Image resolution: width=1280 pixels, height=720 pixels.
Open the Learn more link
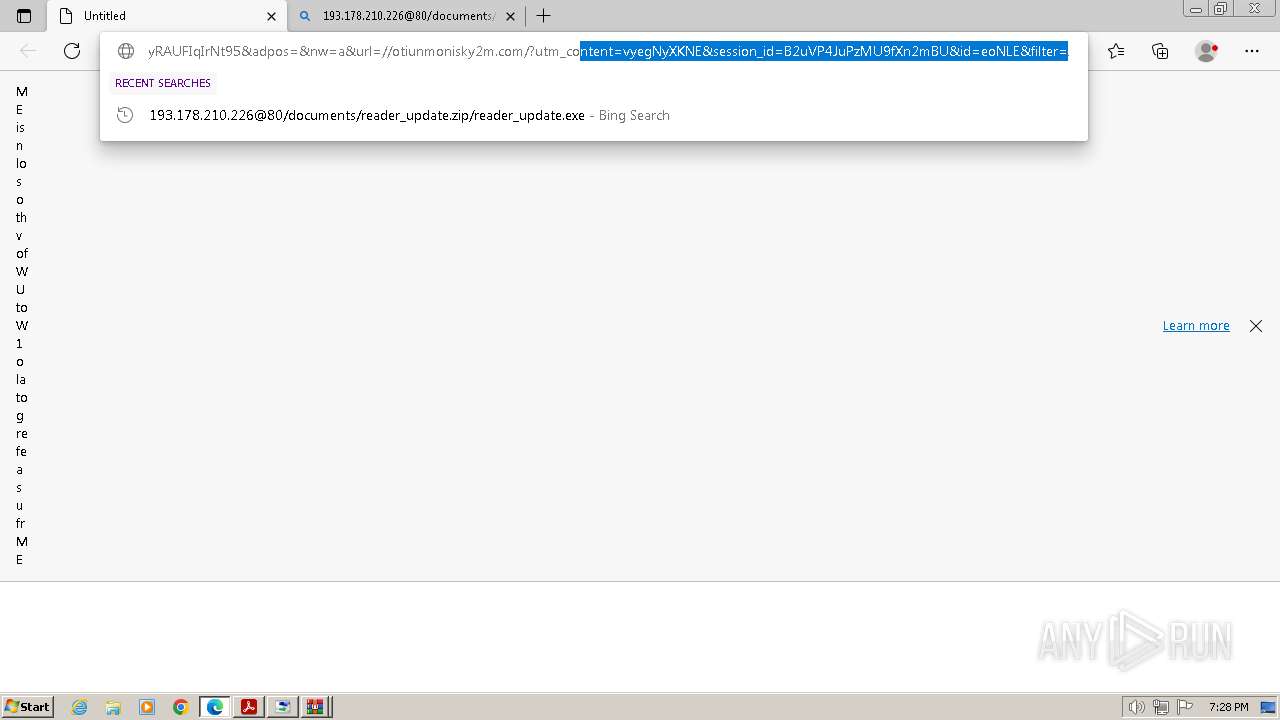1196,326
